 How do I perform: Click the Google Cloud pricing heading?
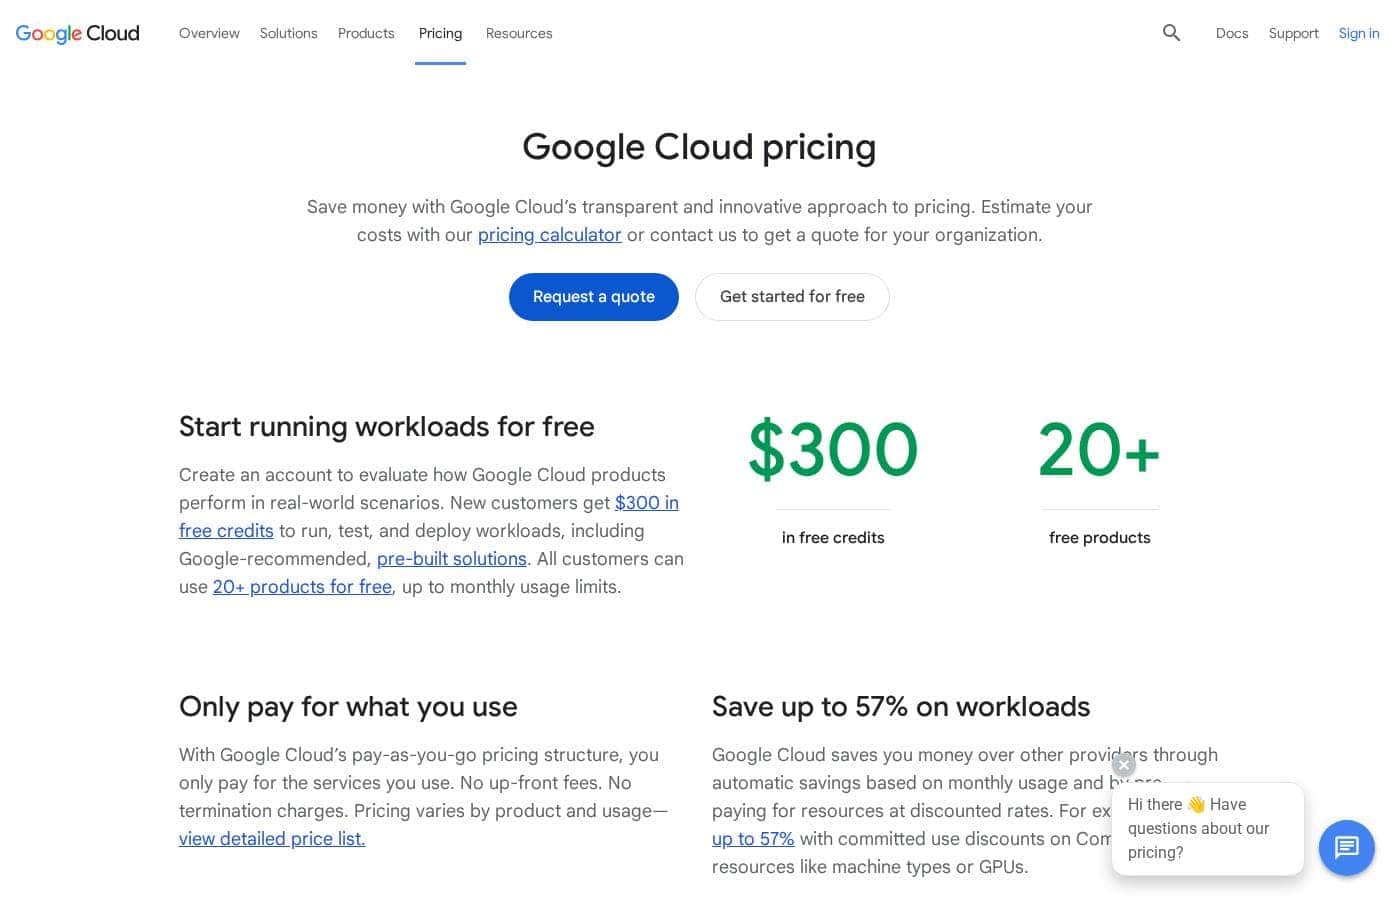(699, 147)
